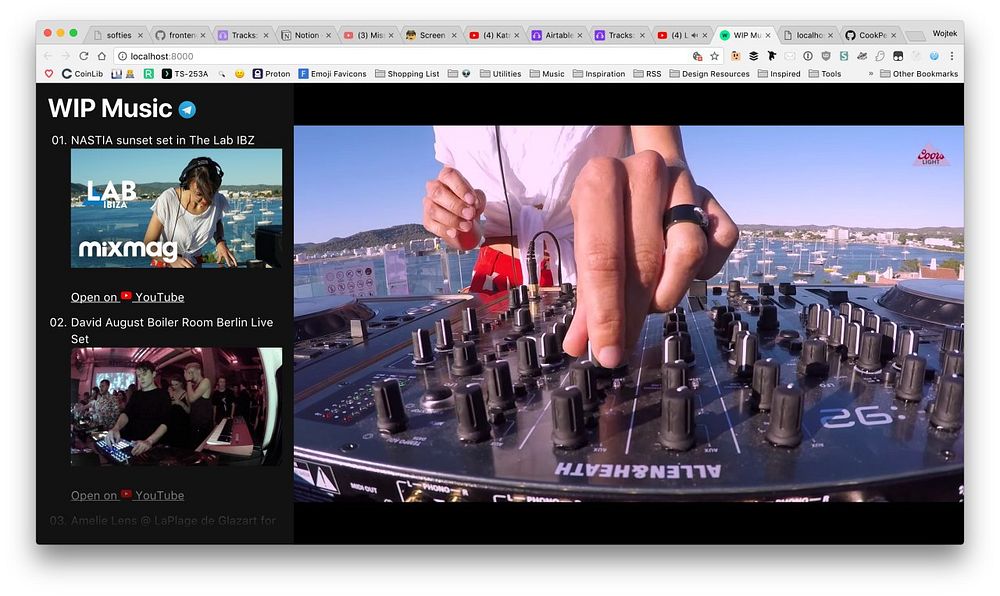Screen dimensions: 1000x596
Task: Open a new tab with the blank tab button
Action: 915,36
